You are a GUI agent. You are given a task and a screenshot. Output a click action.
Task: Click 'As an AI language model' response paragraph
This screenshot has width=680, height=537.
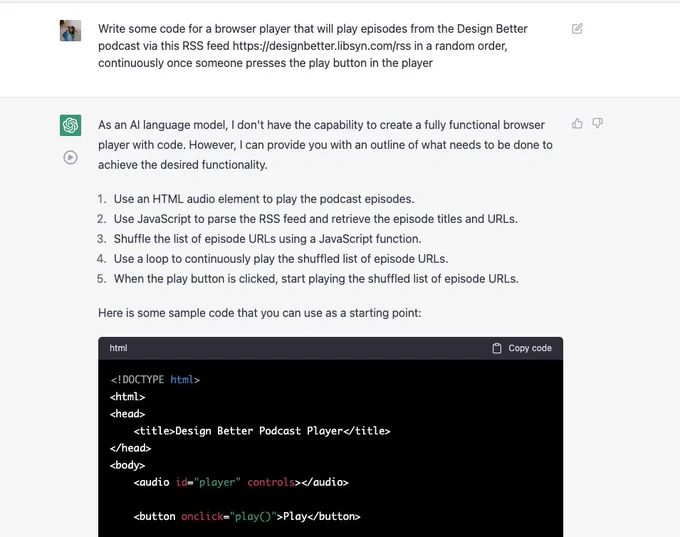(x=325, y=145)
